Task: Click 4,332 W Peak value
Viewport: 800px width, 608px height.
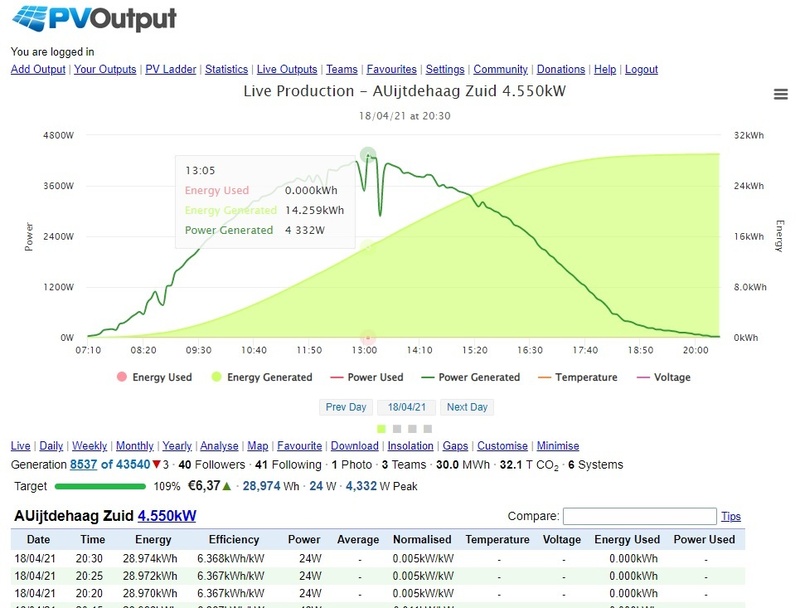Action: [381, 486]
